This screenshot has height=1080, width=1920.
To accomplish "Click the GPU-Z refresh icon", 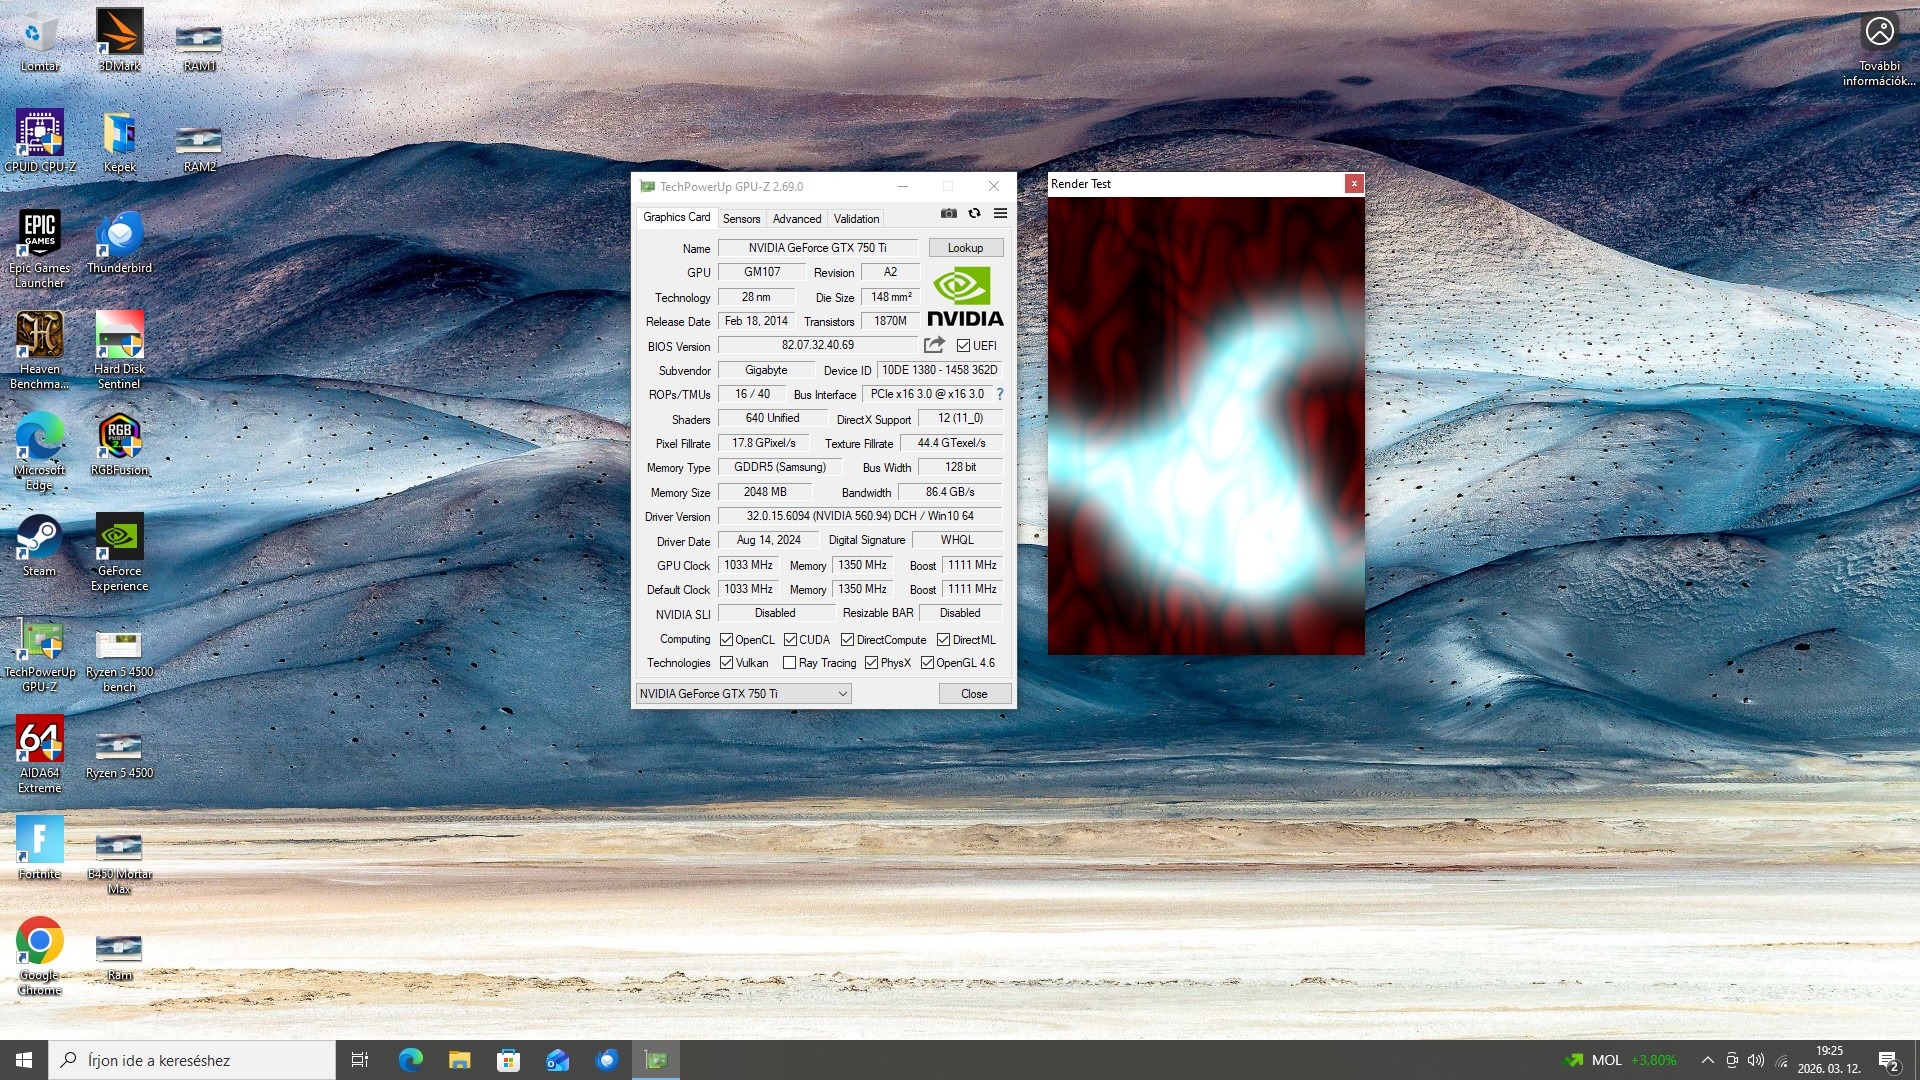I will tap(974, 213).
